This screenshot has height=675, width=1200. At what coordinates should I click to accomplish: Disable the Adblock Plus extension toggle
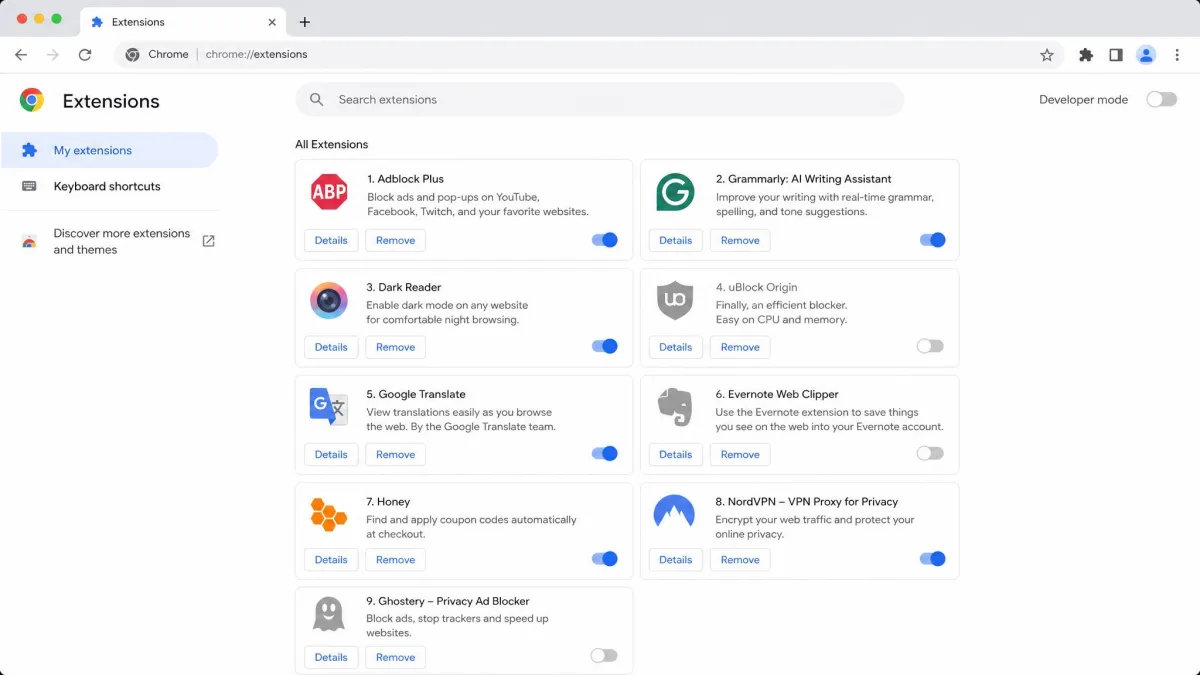pos(604,240)
